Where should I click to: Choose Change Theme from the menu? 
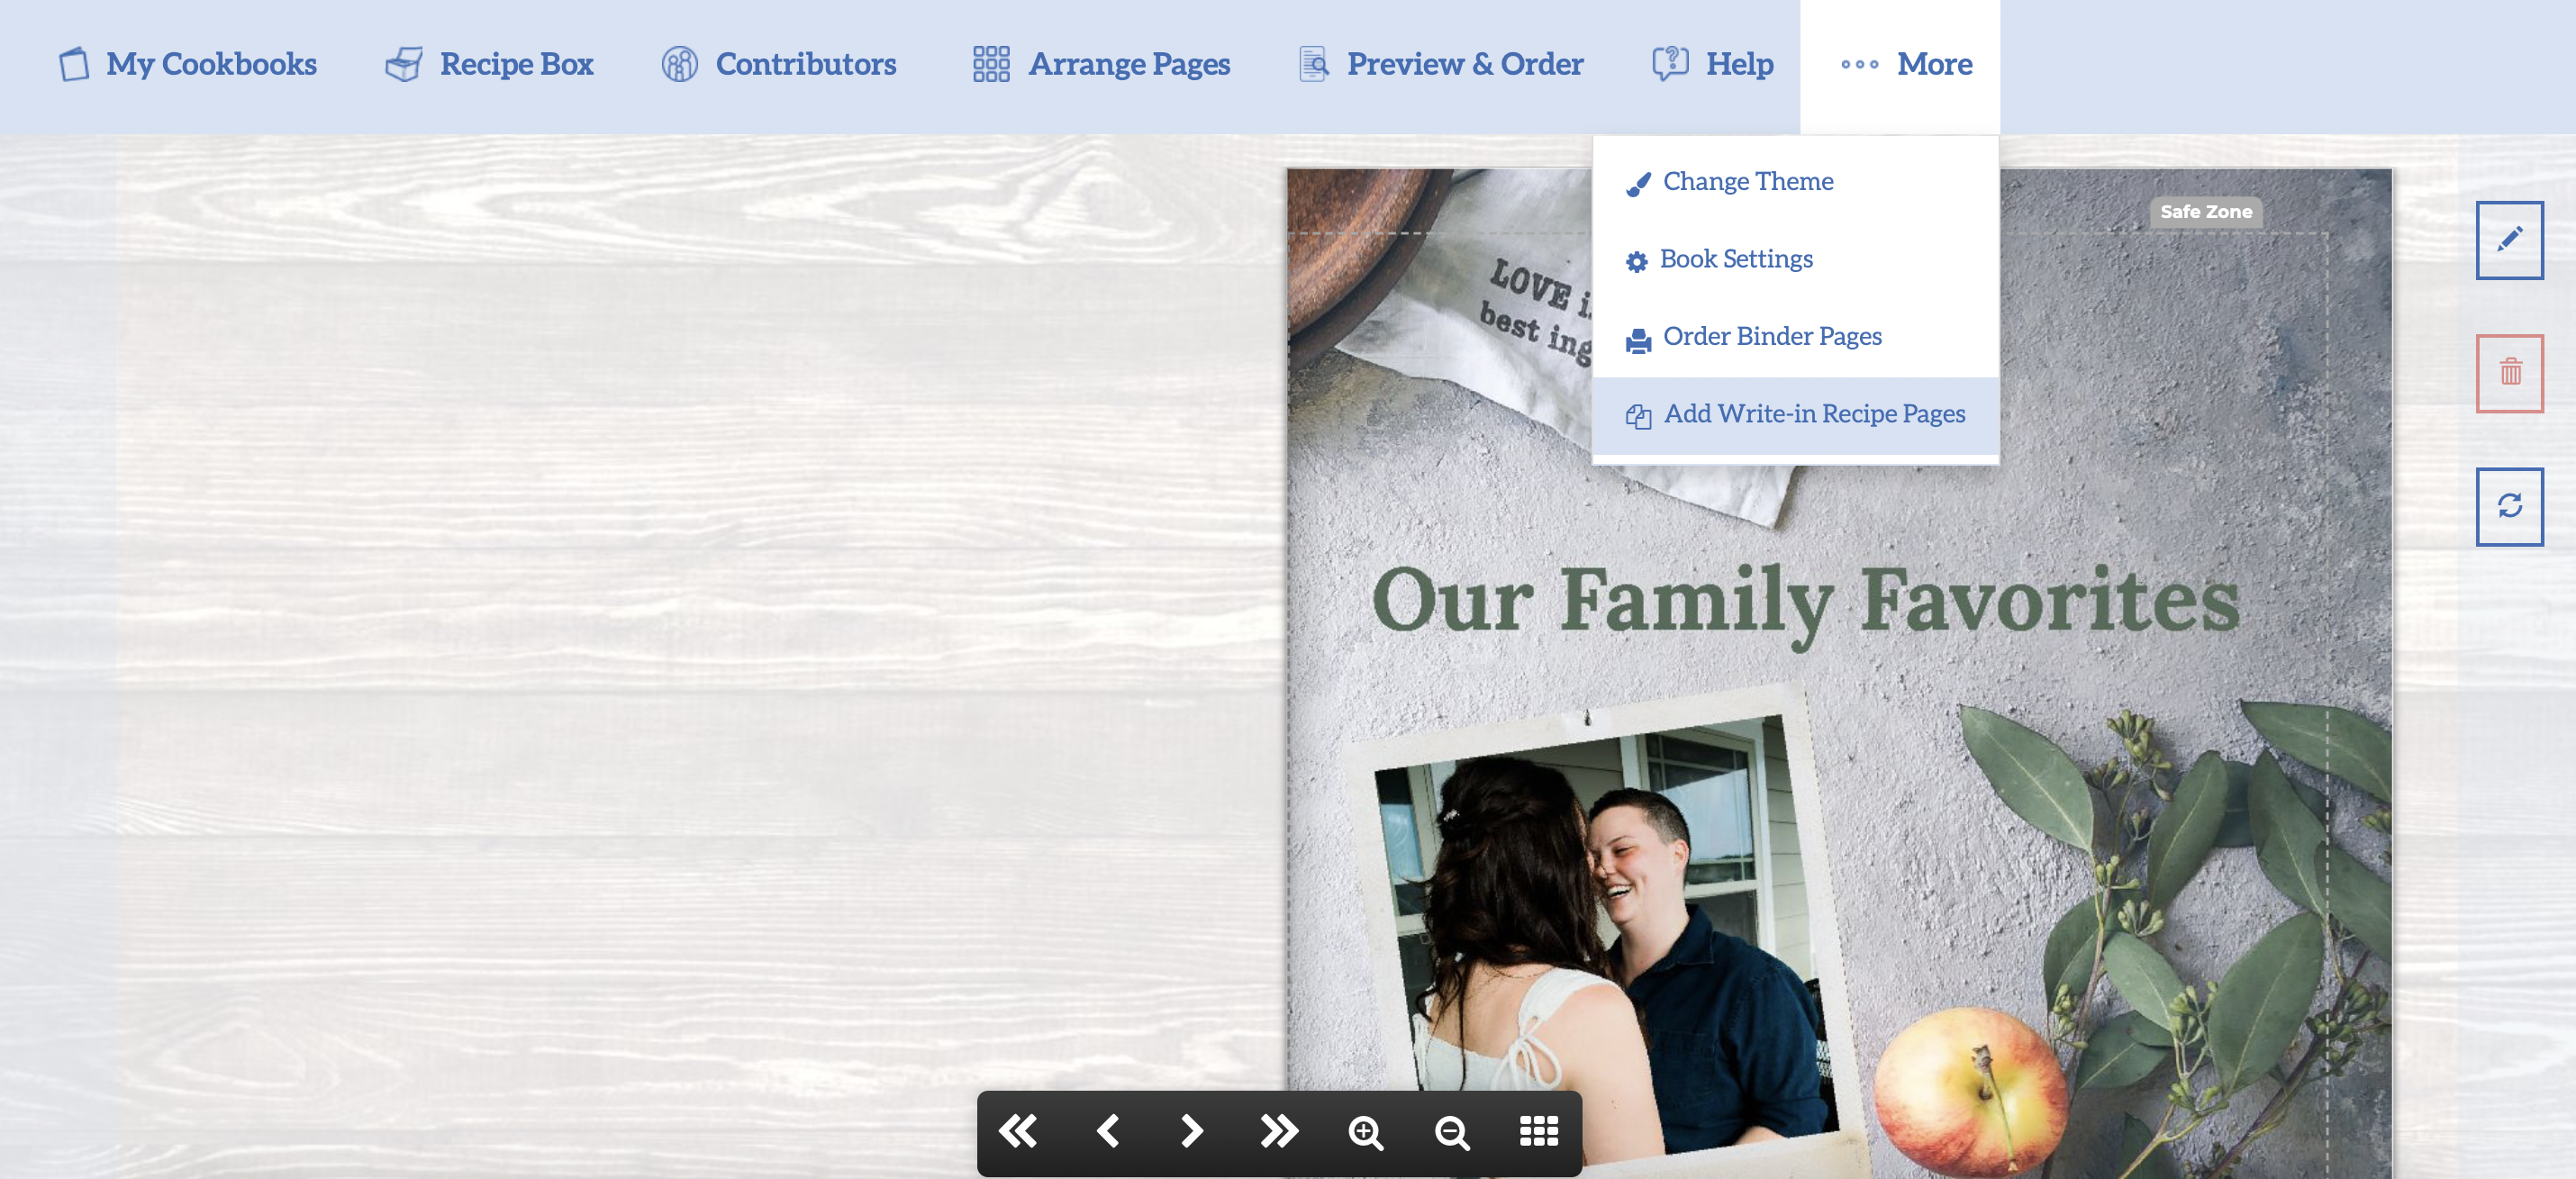[x=1795, y=182]
